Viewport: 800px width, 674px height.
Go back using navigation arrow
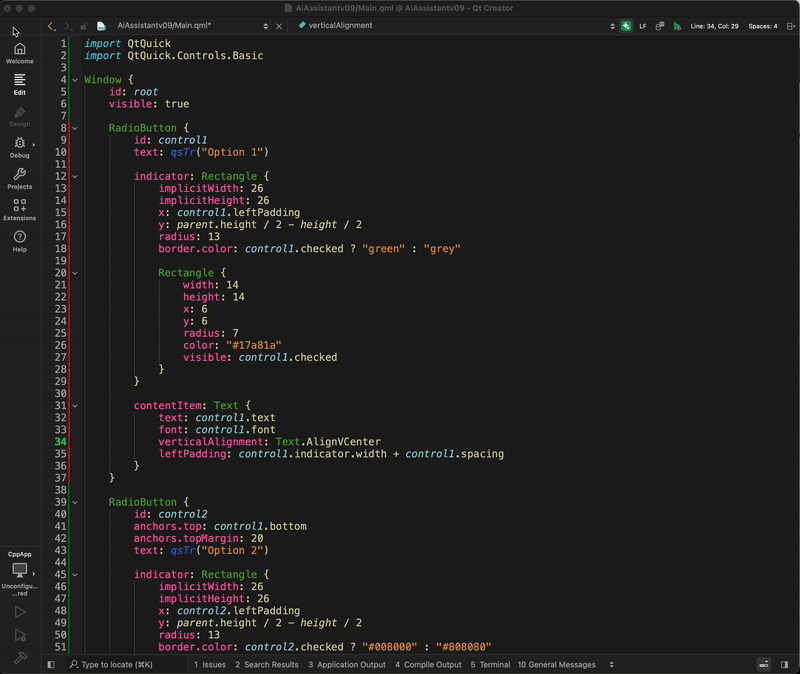click(52, 26)
